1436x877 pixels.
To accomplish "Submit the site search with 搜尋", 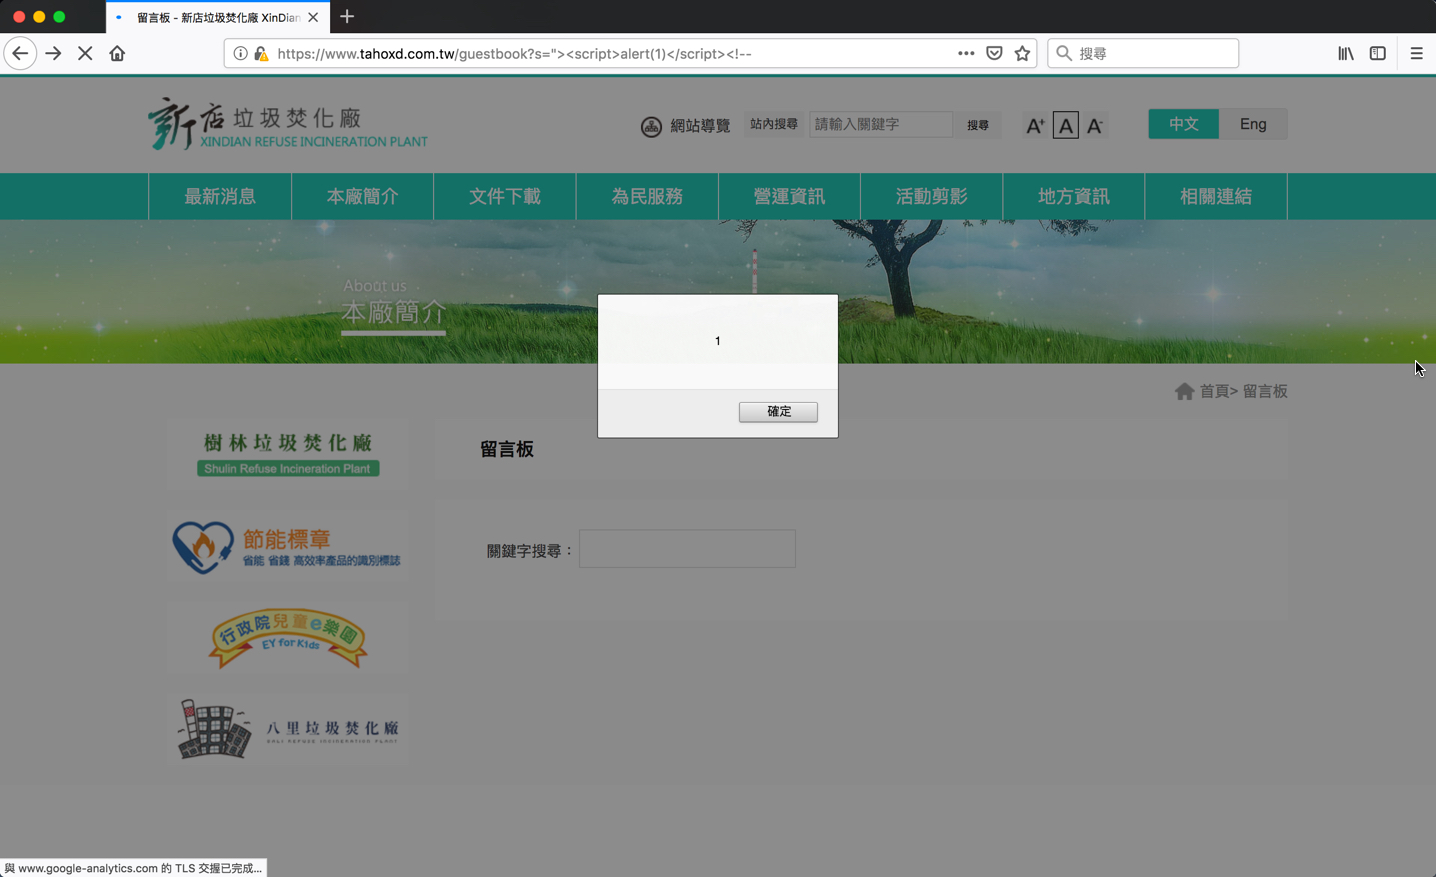I will click(x=978, y=125).
